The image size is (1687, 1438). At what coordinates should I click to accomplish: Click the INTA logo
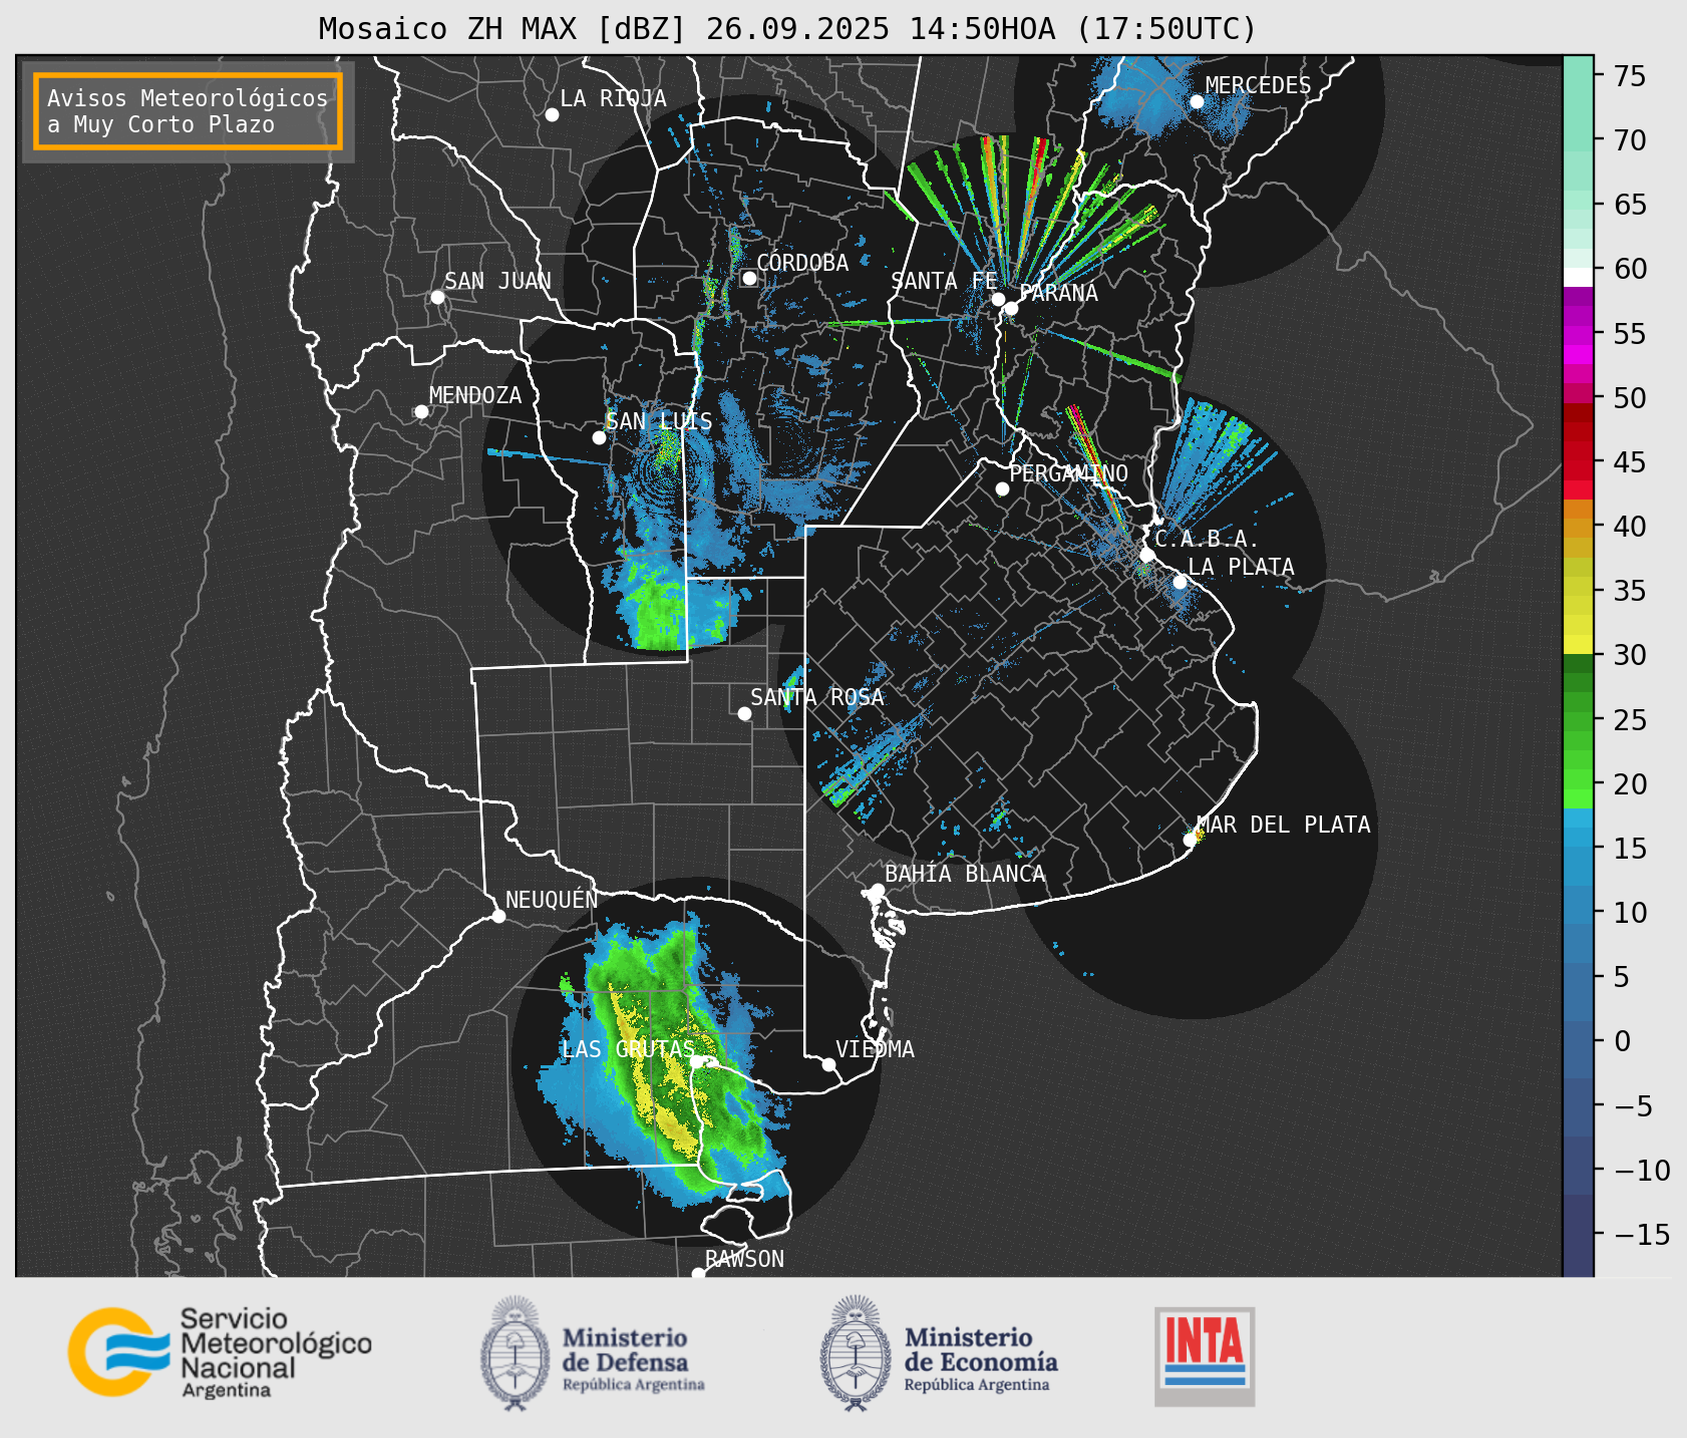[x=1205, y=1356]
